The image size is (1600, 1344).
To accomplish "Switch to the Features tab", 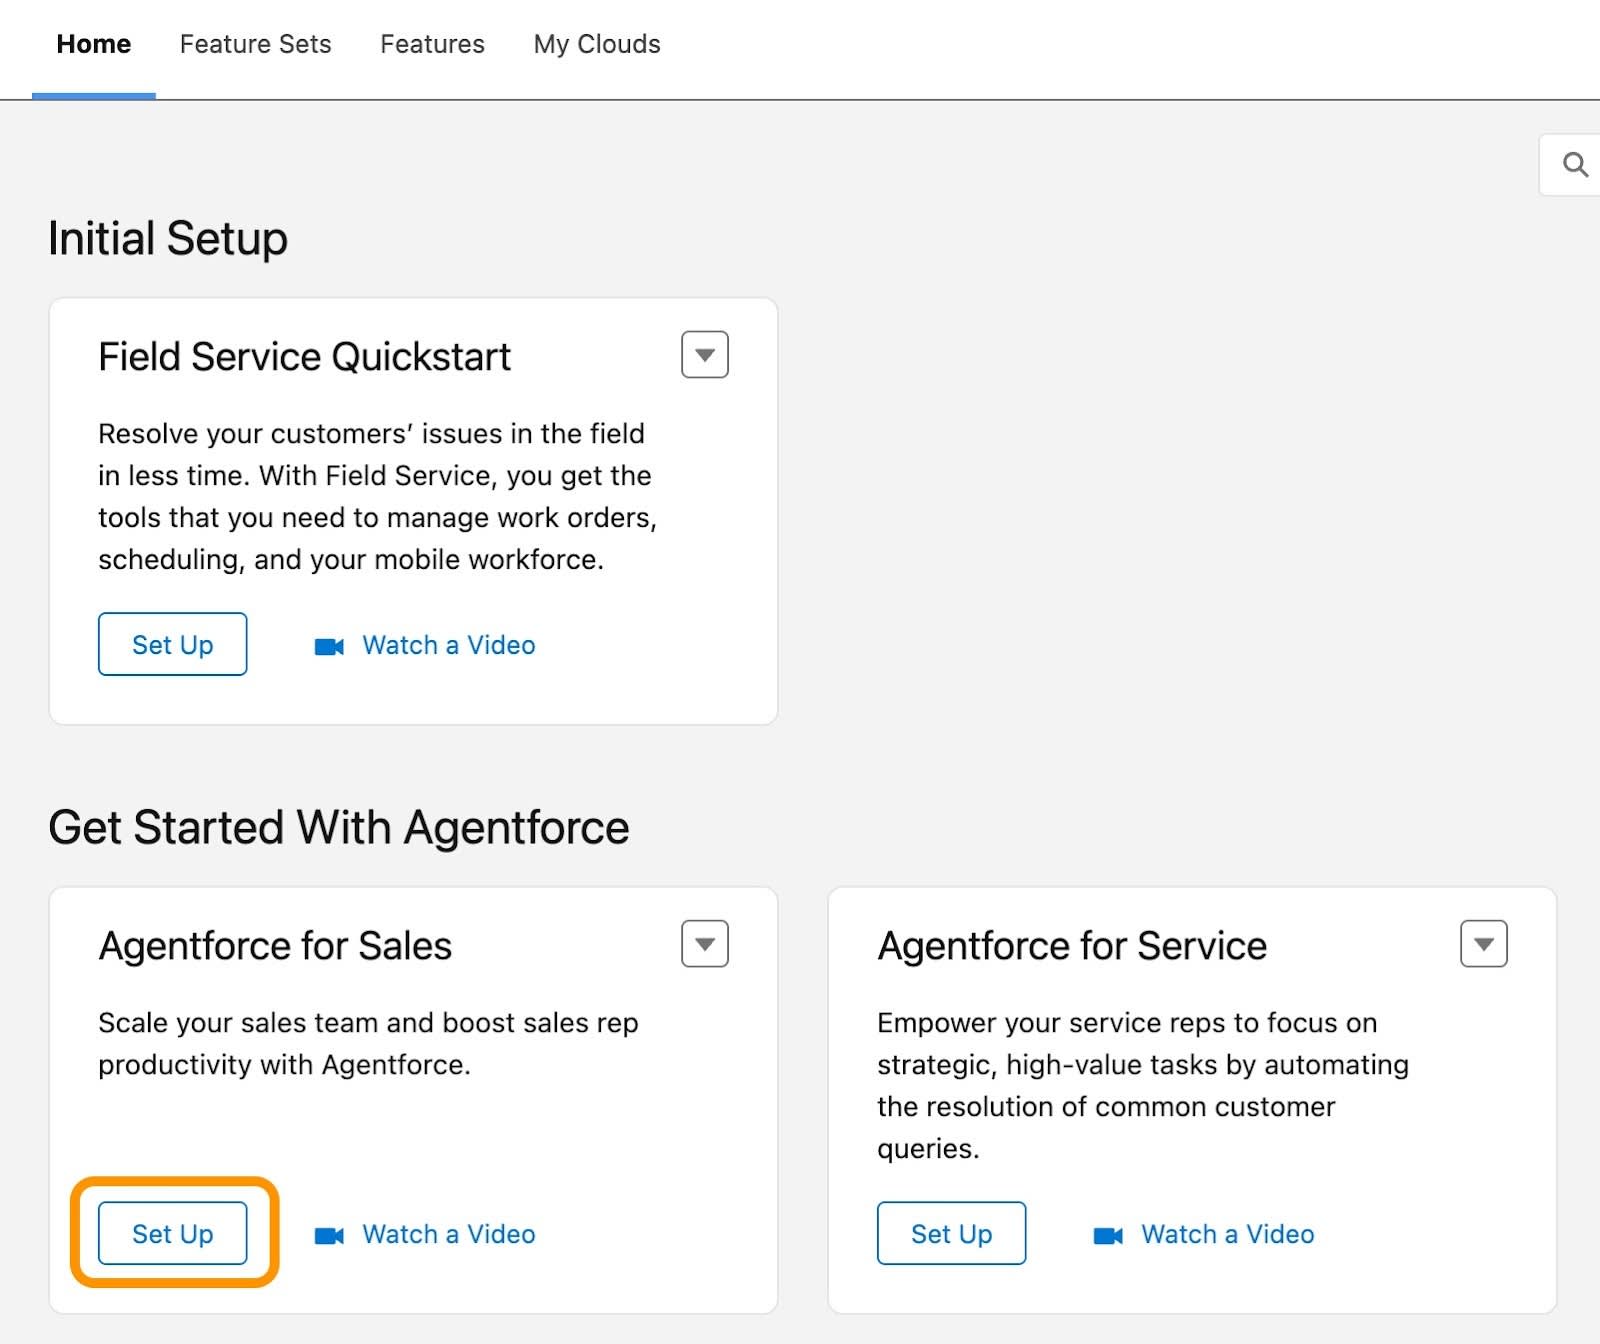I will click(x=432, y=44).
